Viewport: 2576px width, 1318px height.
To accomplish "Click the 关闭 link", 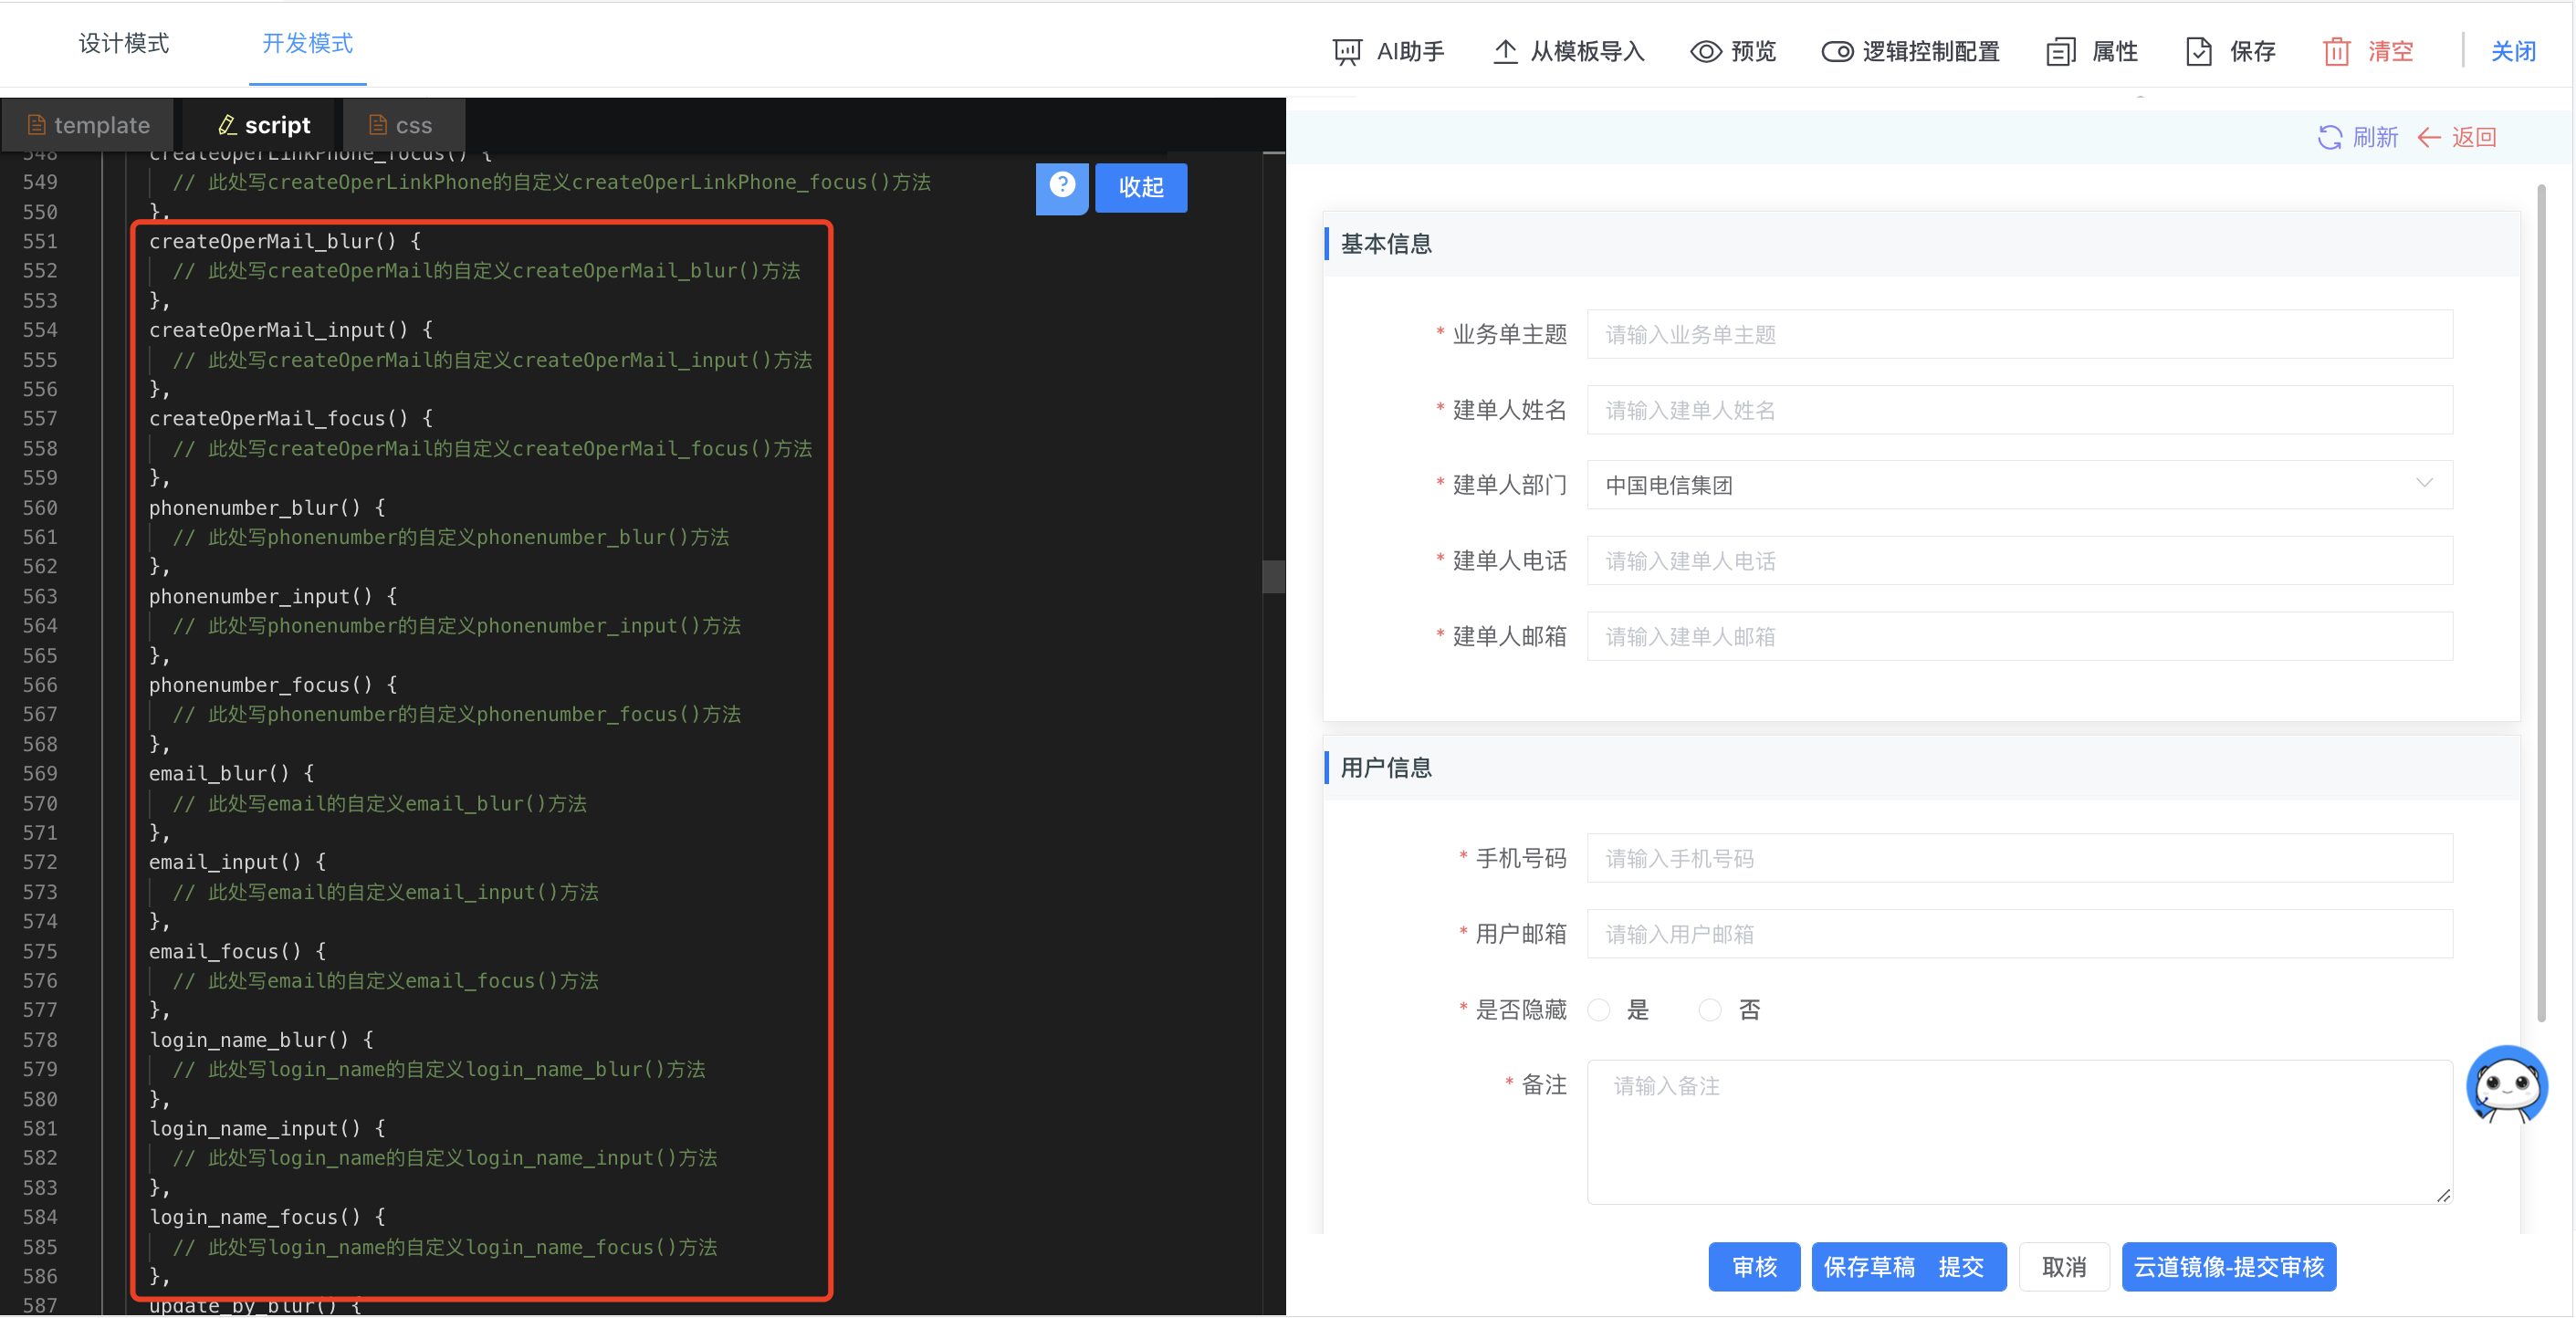I will (x=2512, y=51).
